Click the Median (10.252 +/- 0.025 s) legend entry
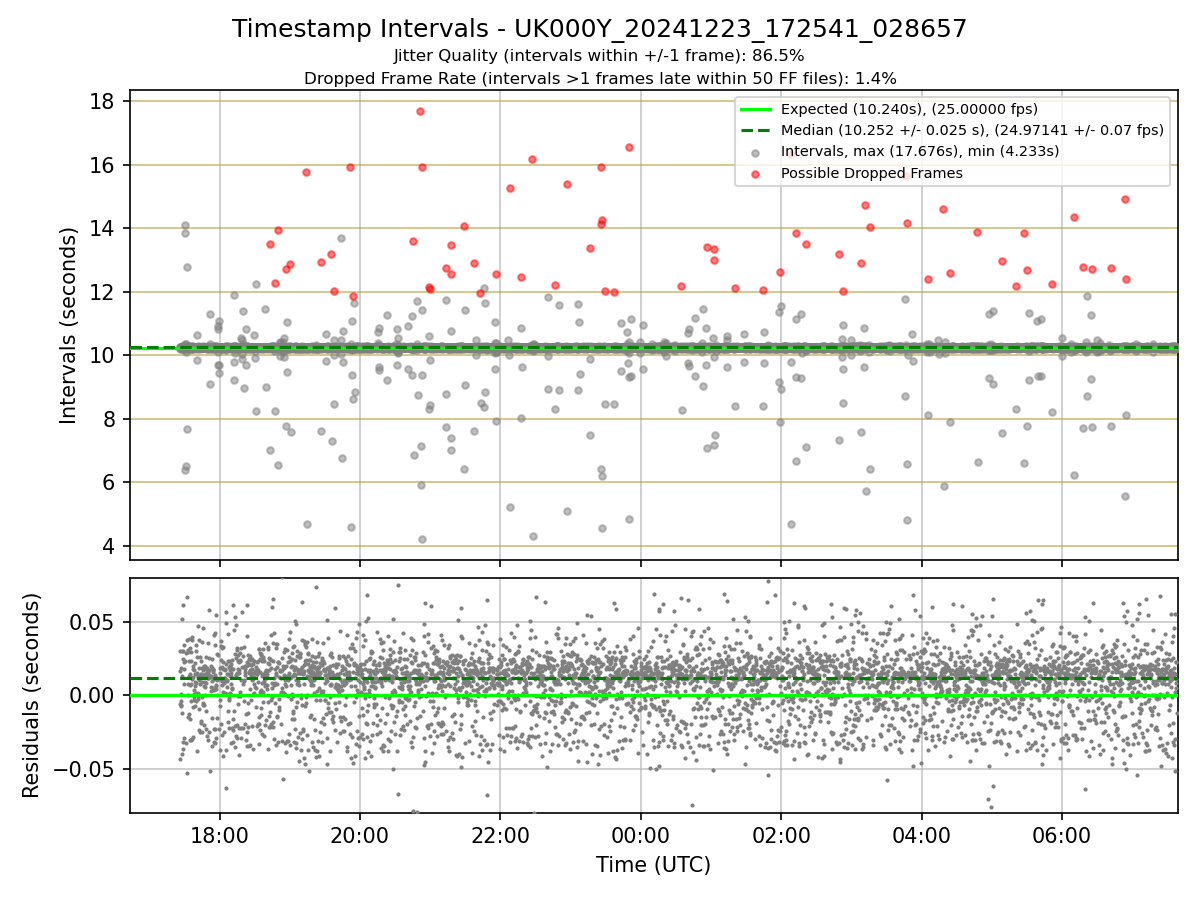The image size is (1200, 900). pos(972,130)
